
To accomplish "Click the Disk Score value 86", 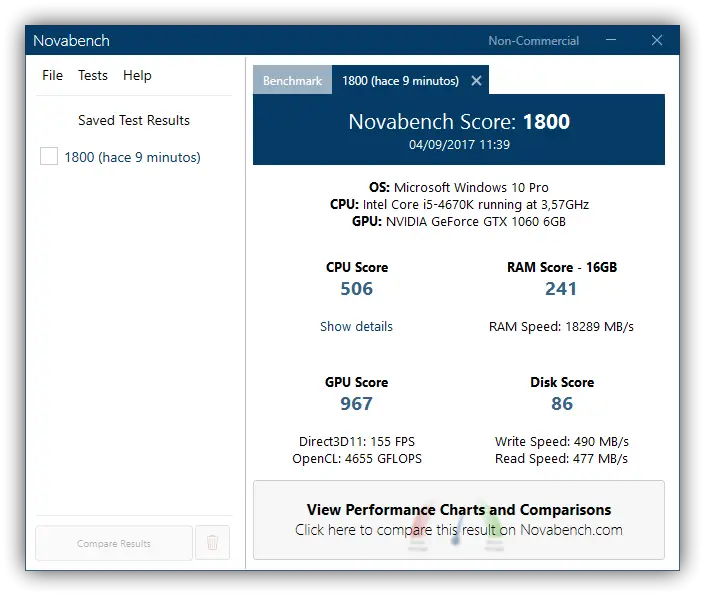I will pos(562,404).
